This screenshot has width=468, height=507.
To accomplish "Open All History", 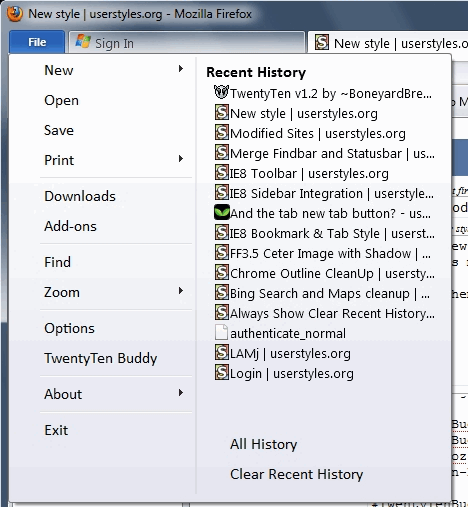I will click(x=263, y=444).
